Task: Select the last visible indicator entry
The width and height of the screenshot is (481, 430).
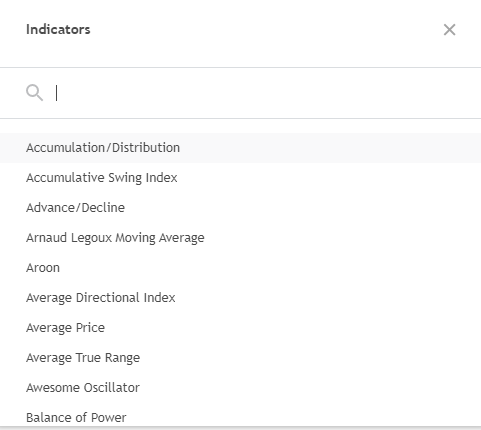Action: pos(240,415)
